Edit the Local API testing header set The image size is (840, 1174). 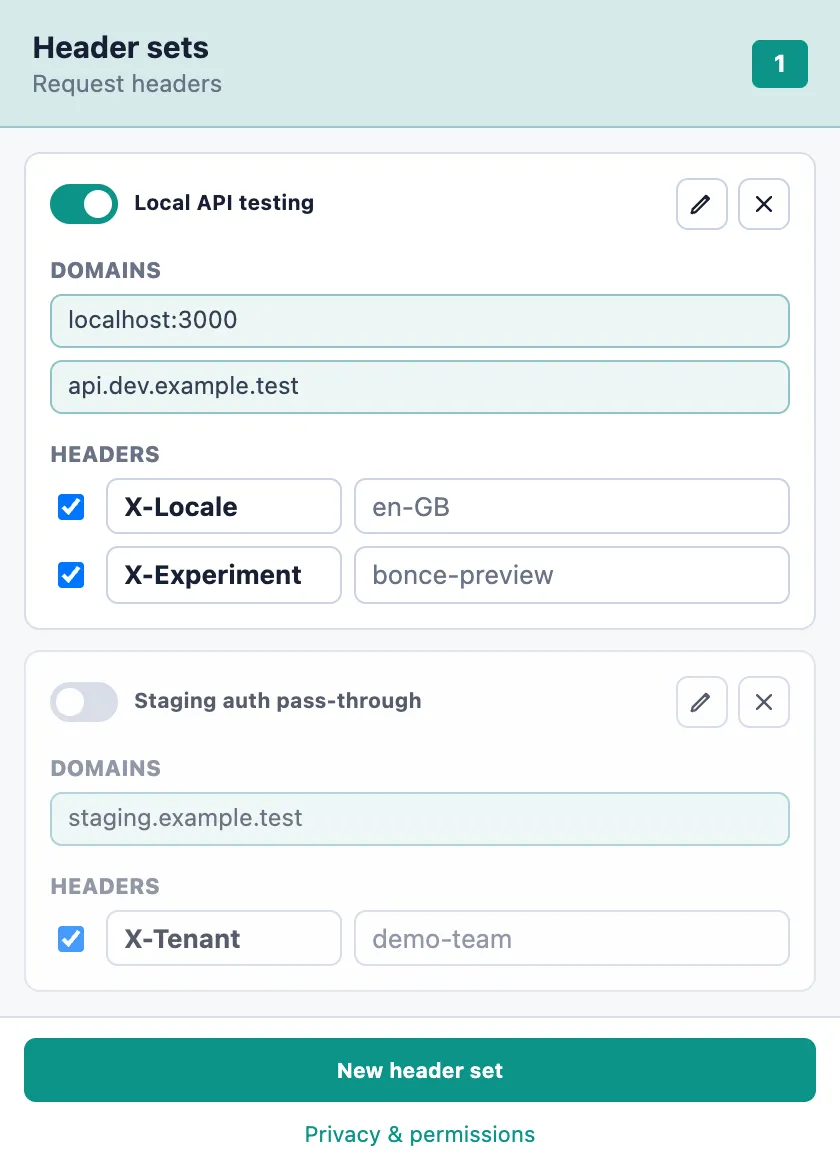coord(701,204)
